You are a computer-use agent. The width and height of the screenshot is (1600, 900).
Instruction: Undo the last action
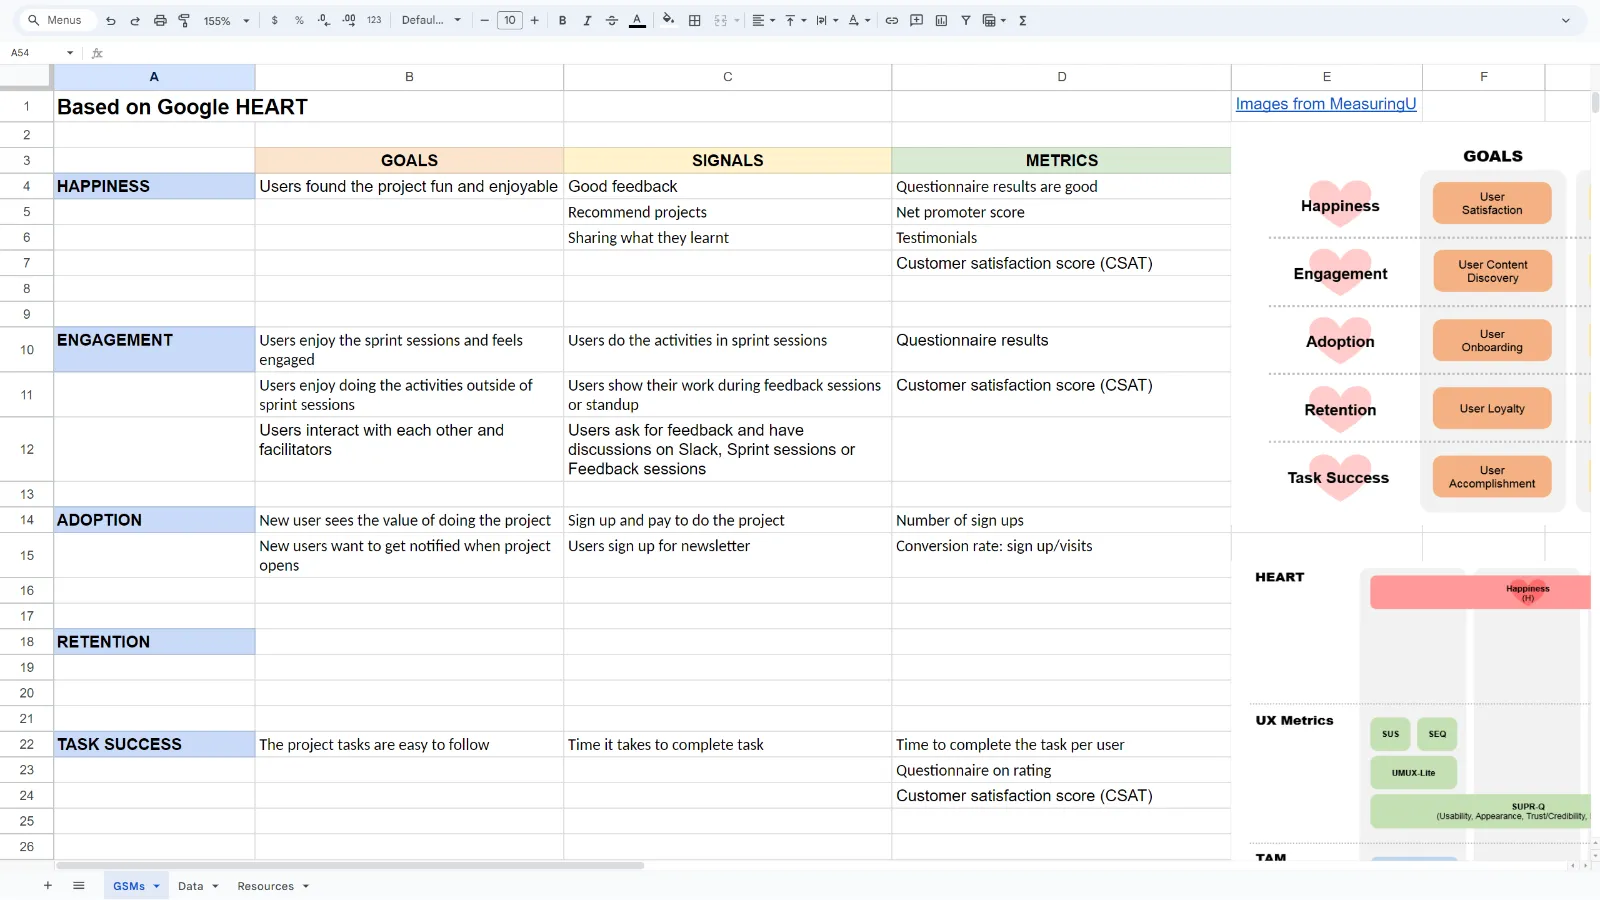(x=111, y=20)
